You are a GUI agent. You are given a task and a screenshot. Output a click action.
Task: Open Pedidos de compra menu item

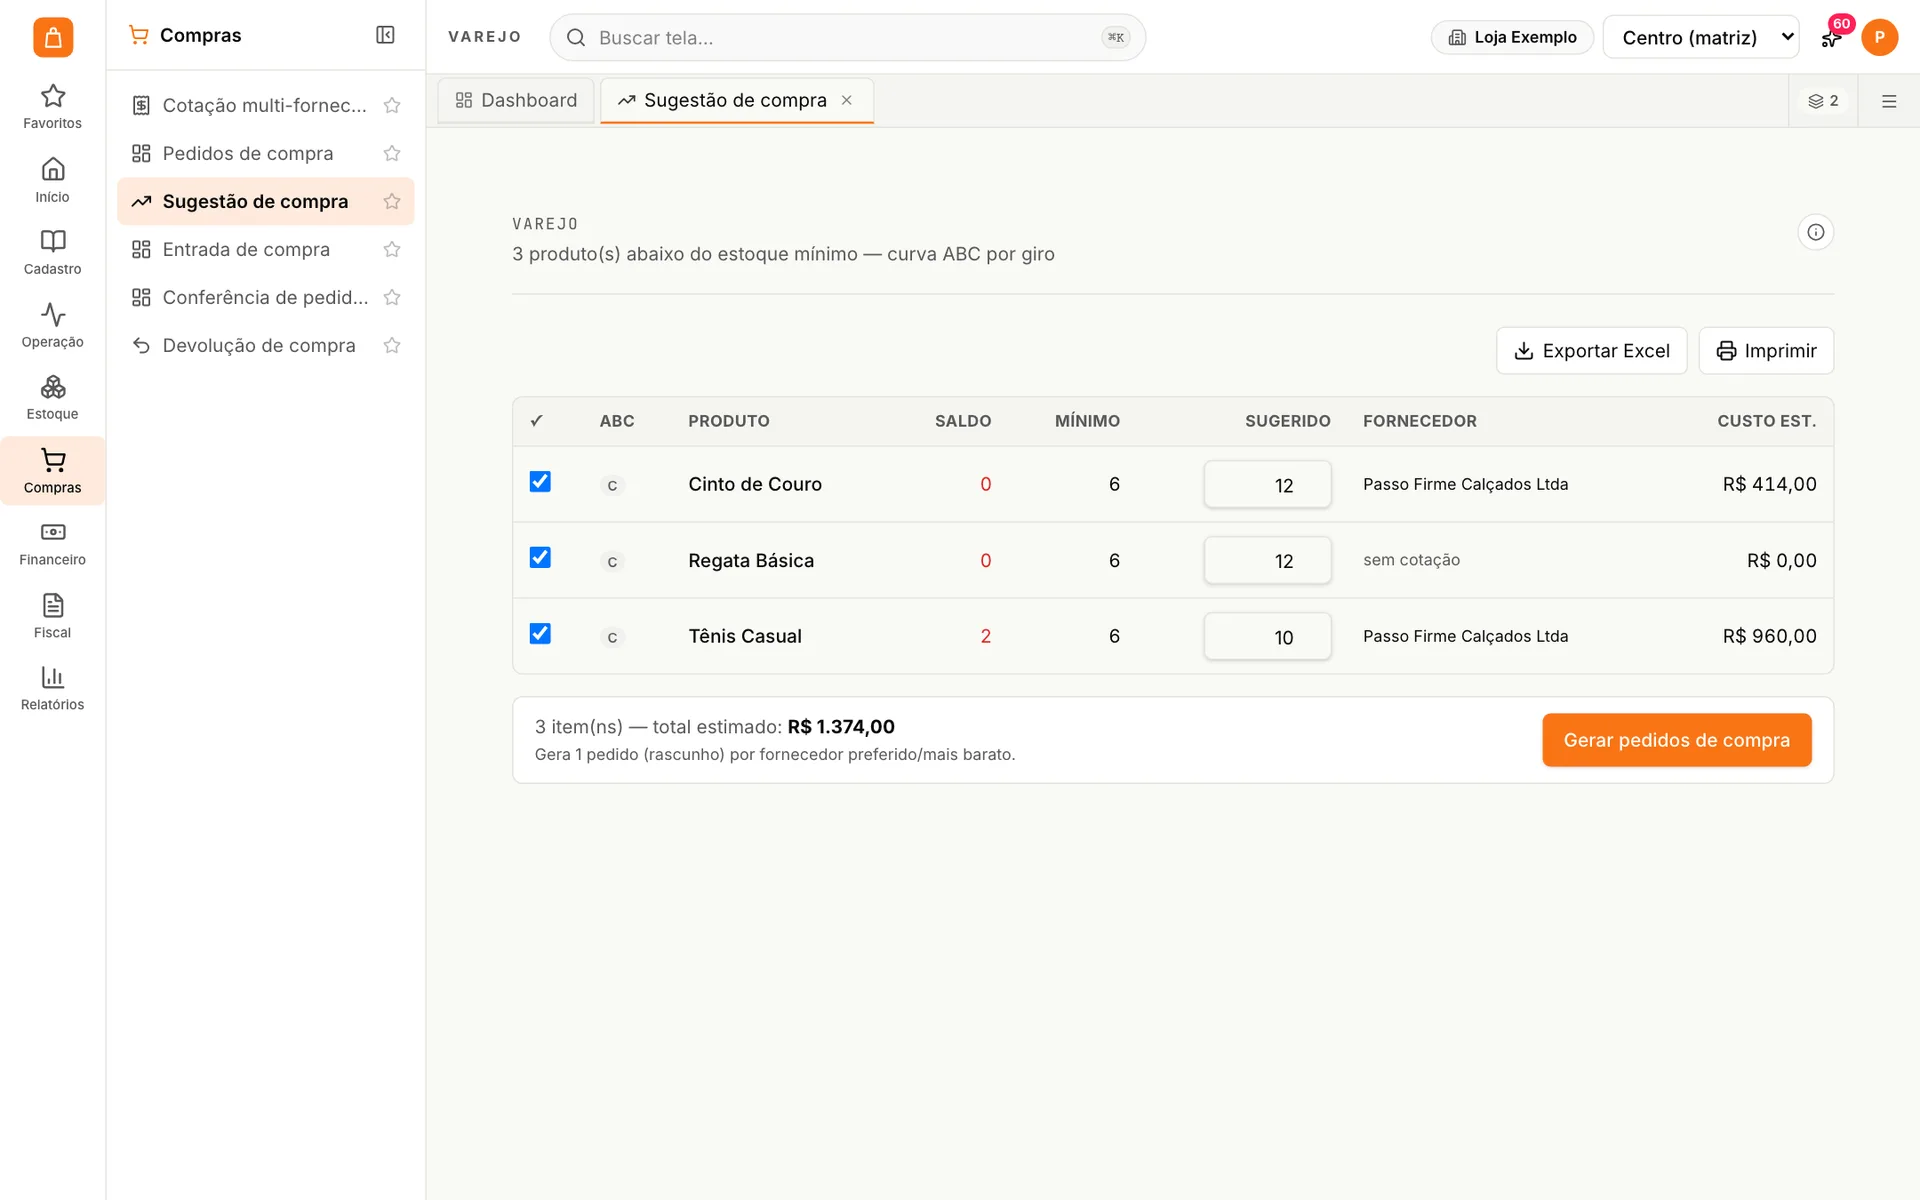point(265,153)
